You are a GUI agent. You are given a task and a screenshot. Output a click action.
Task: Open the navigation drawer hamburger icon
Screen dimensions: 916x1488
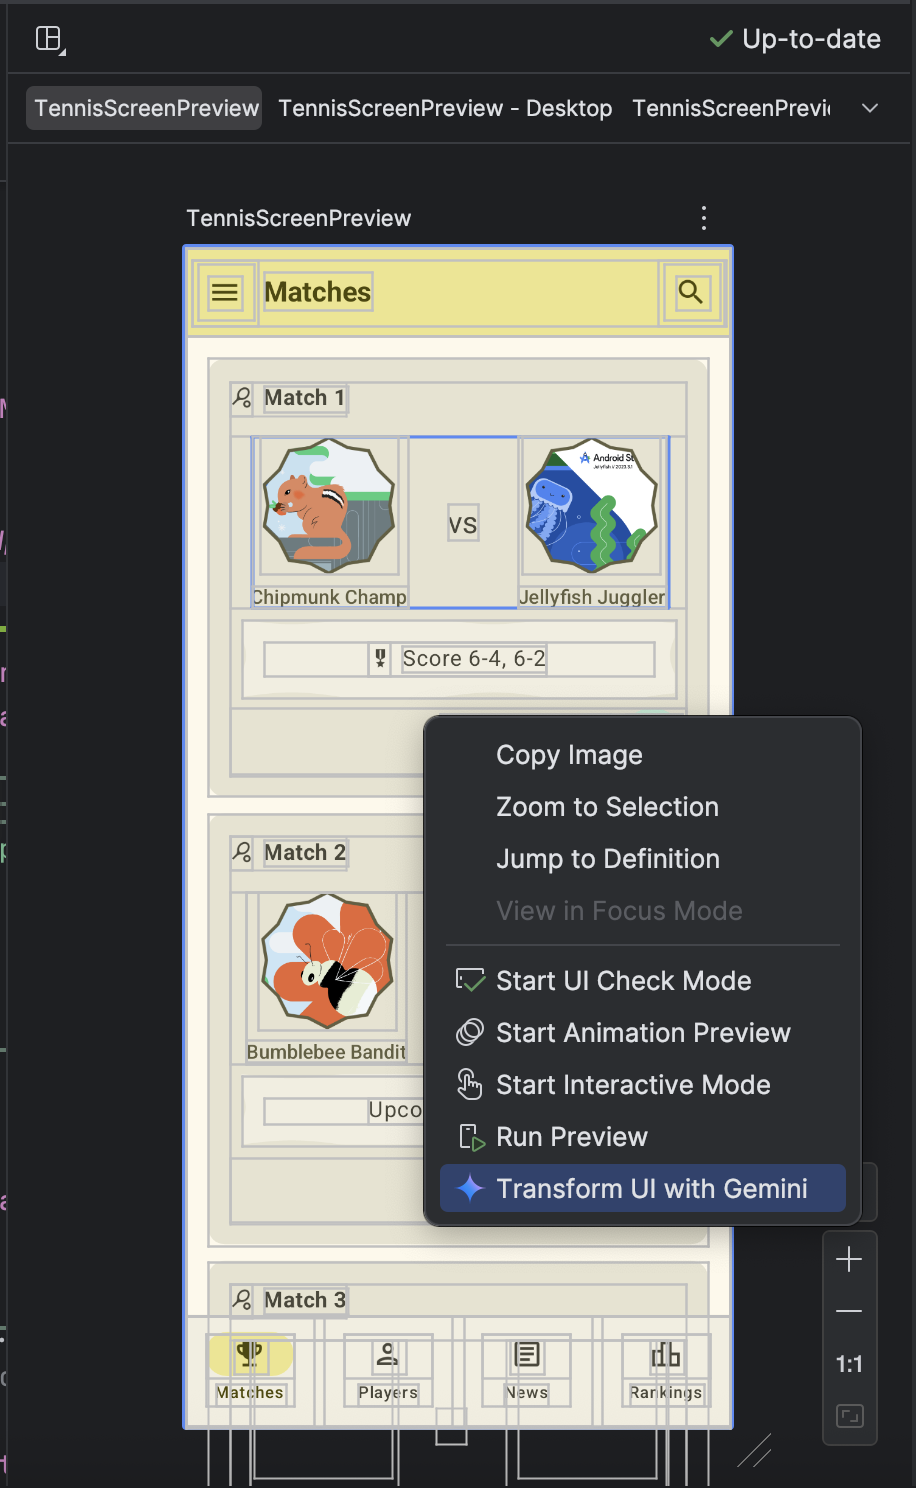click(x=225, y=292)
